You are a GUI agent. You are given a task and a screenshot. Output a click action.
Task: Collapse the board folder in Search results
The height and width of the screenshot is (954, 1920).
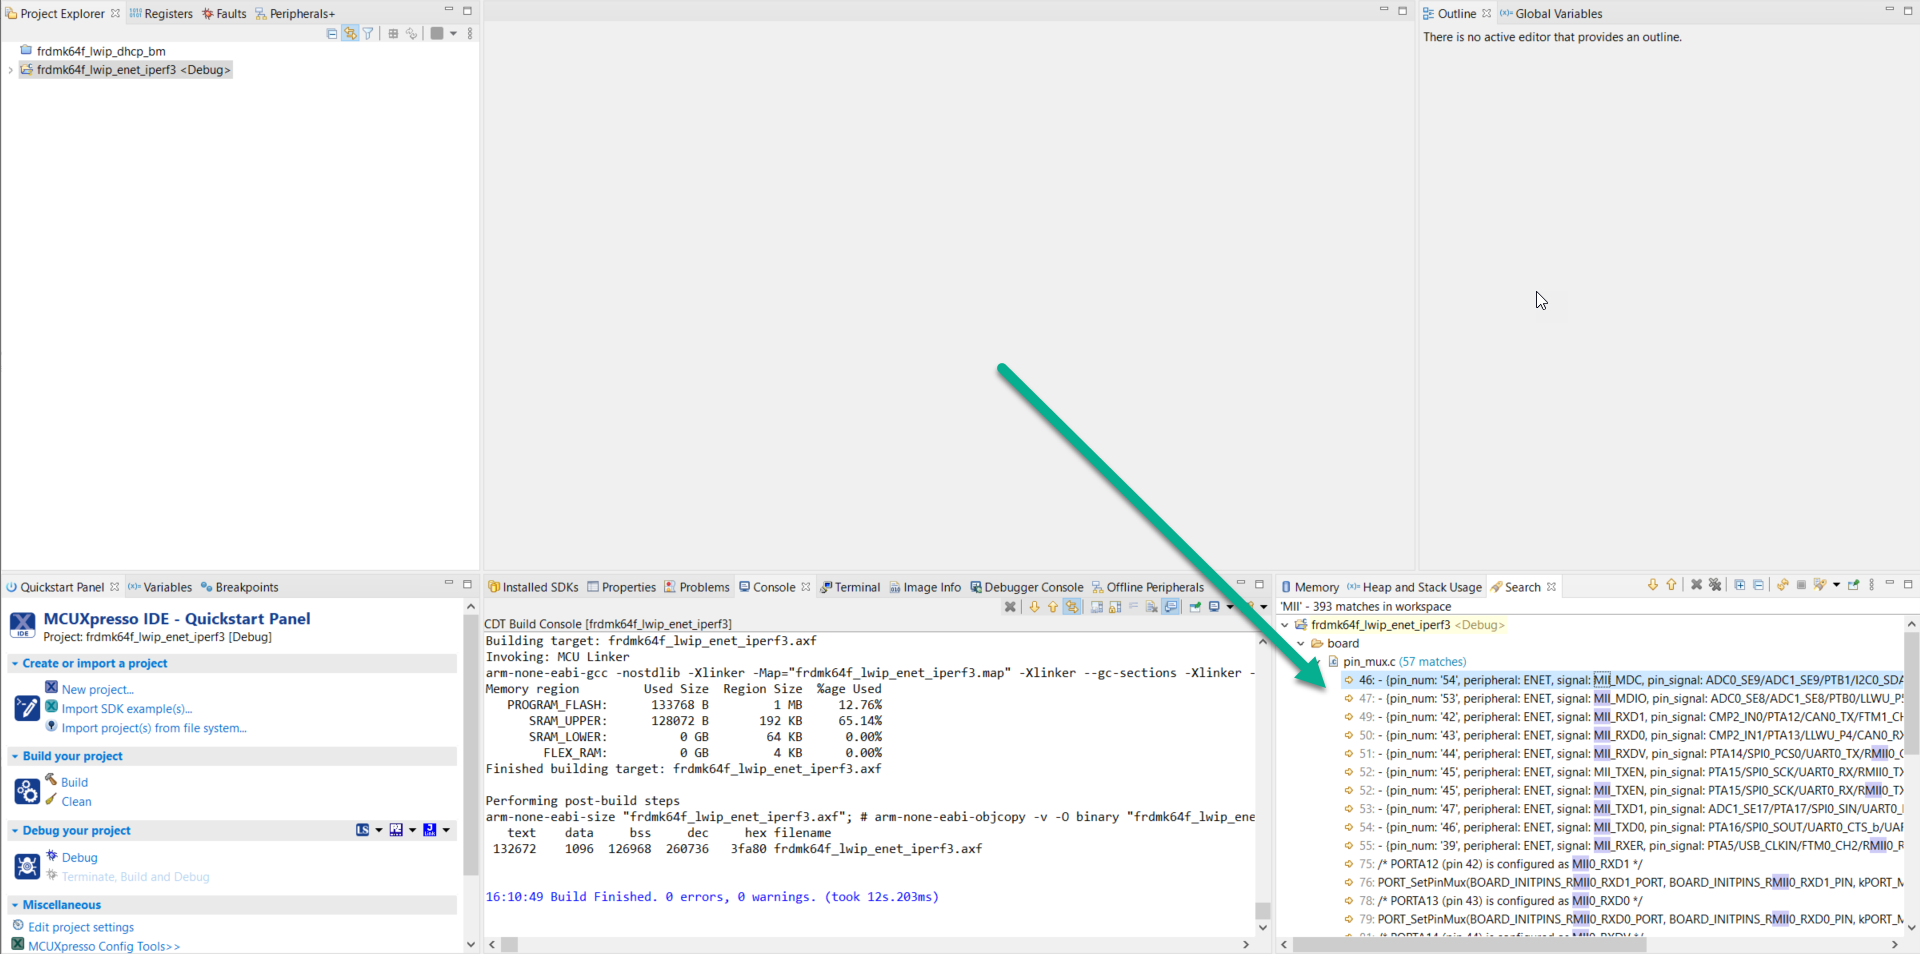(1300, 643)
